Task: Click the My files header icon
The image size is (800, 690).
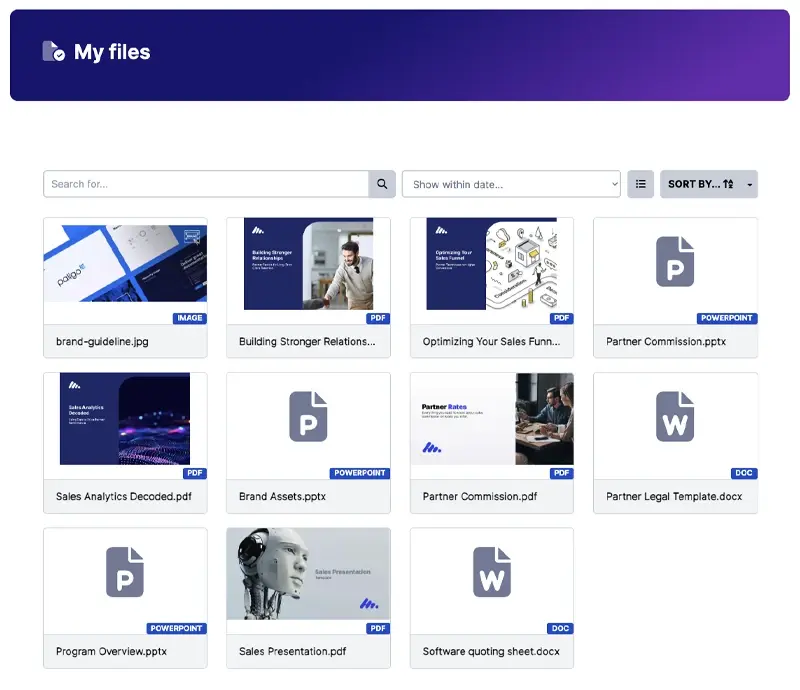Action: [54, 52]
